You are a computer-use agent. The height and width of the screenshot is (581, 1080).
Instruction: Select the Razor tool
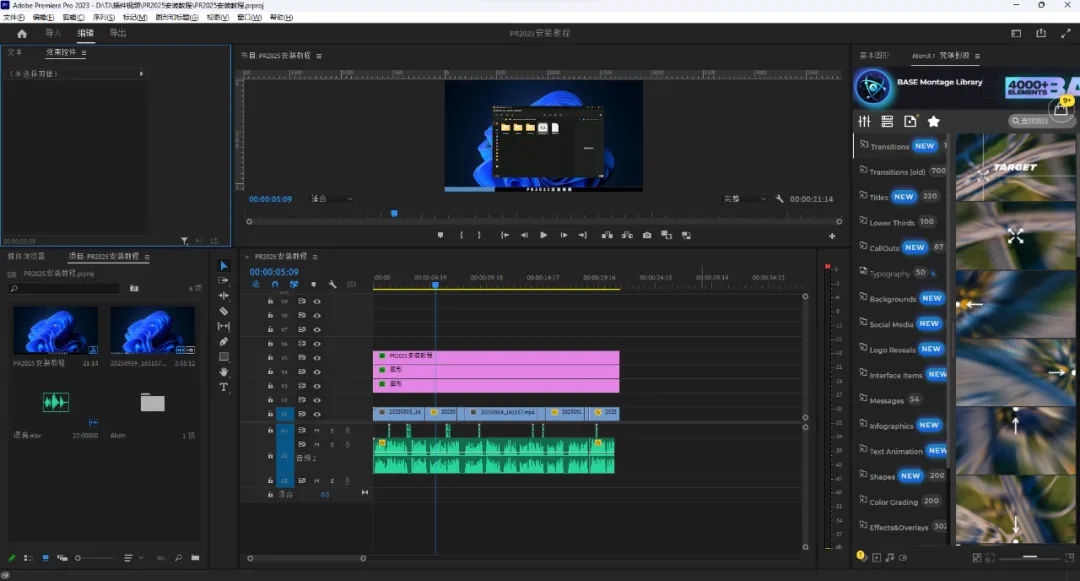pos(223,311)
